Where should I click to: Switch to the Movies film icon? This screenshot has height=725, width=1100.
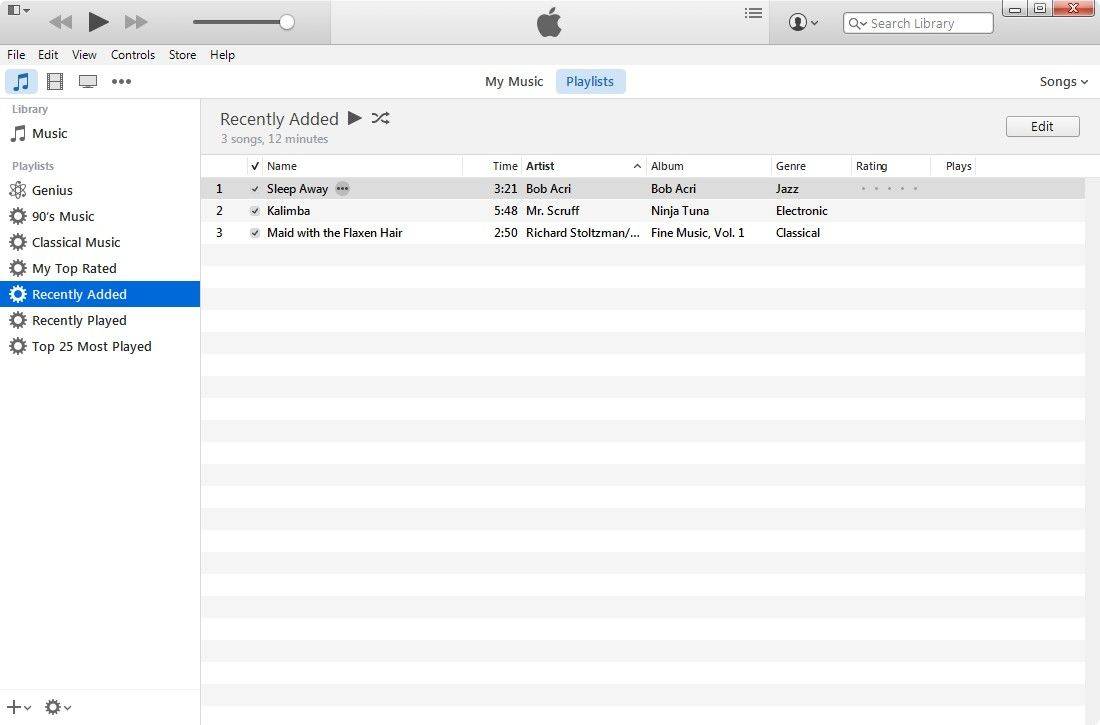coord(55,81)
